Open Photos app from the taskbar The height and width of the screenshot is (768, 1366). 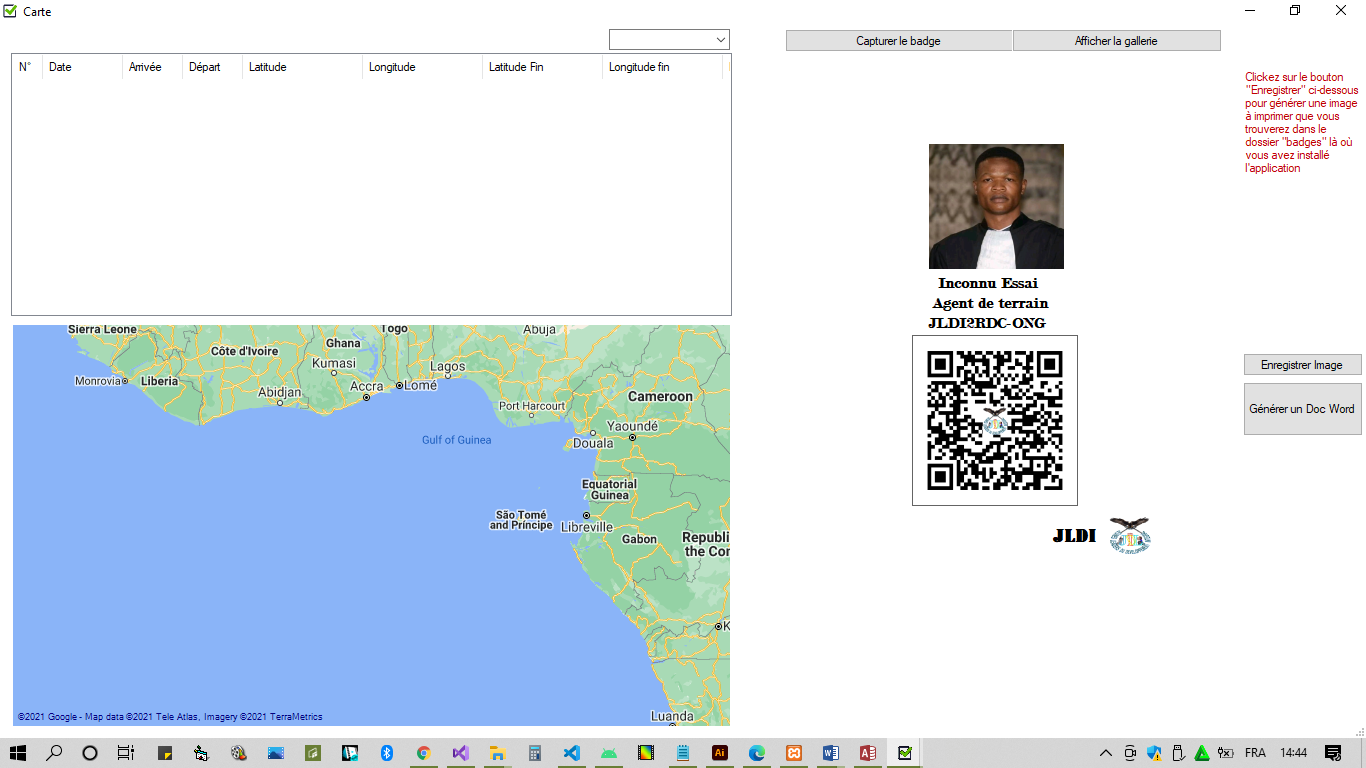pyautogui.click(x=276, y=753)
